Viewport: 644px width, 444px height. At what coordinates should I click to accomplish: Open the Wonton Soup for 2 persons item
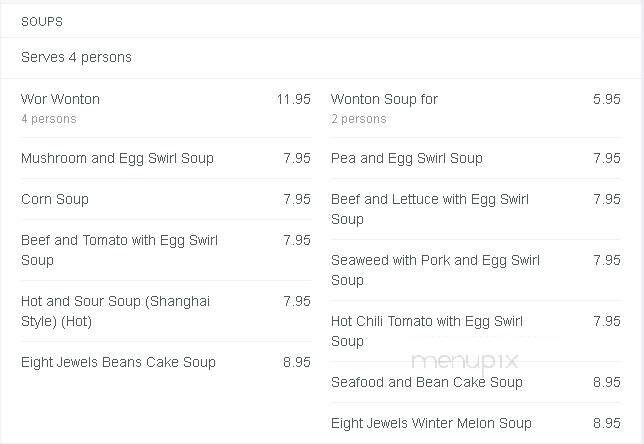point(384,99)
